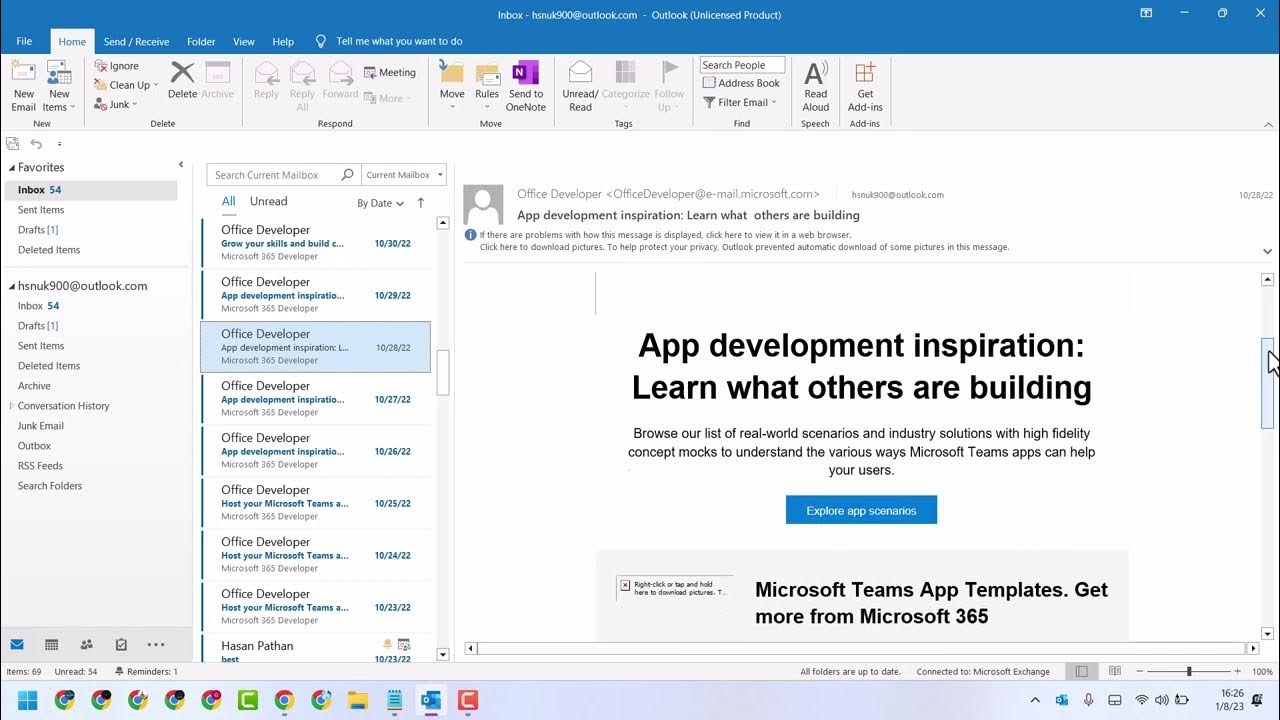Click the Rules icon
1280x720 pixels.
coord(487,85)
